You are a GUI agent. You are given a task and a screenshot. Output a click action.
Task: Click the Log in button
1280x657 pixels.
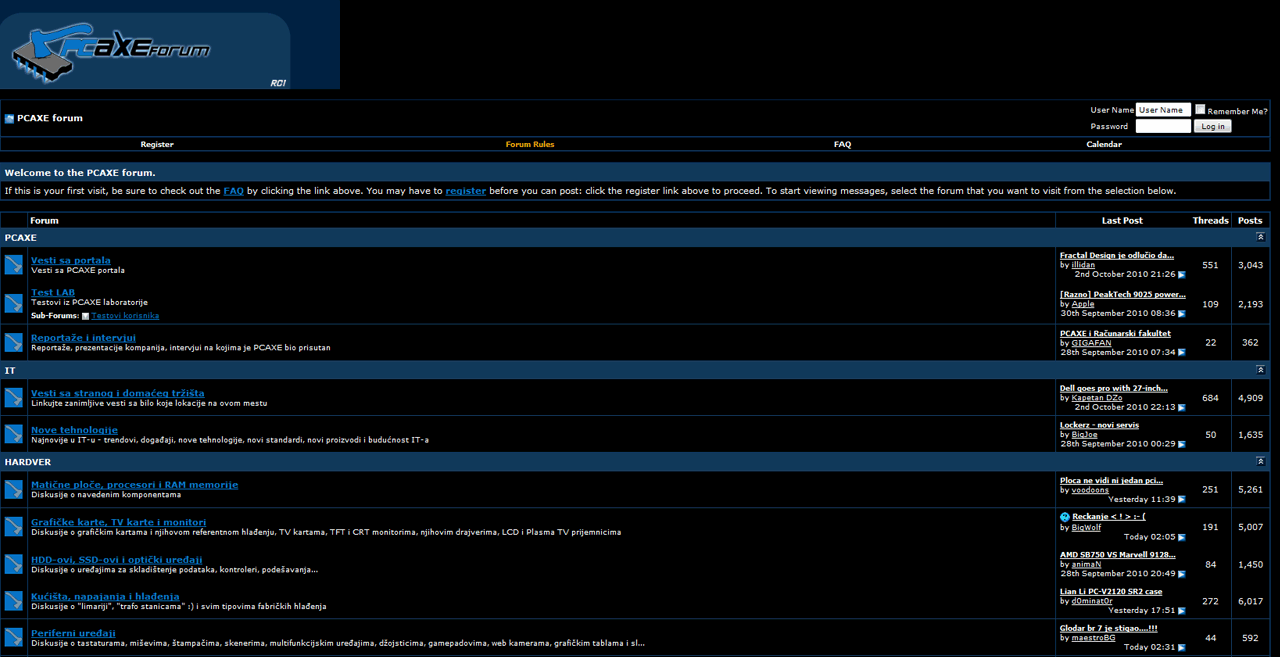click(x=1212, y=126)
